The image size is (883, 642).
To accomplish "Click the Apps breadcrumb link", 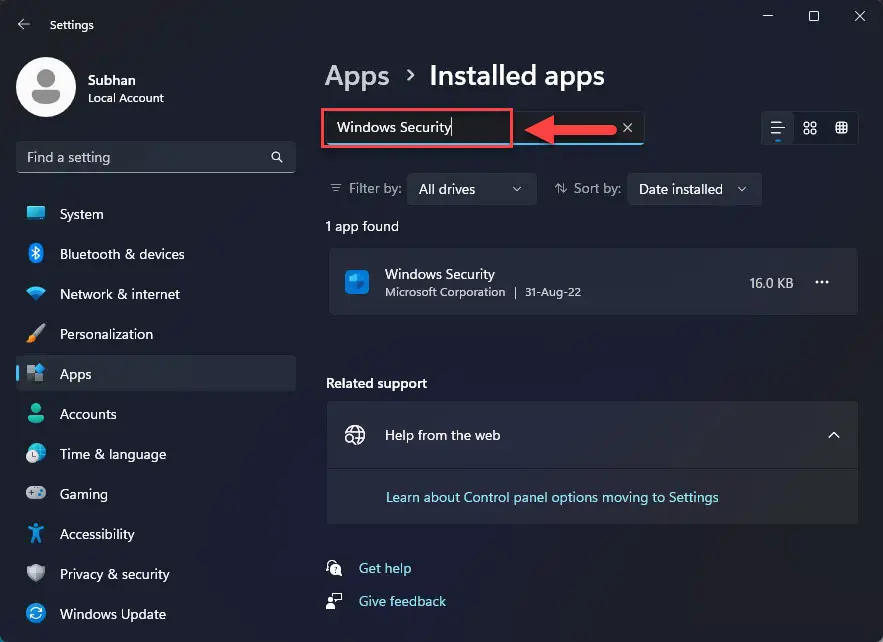I will [357, 76].
